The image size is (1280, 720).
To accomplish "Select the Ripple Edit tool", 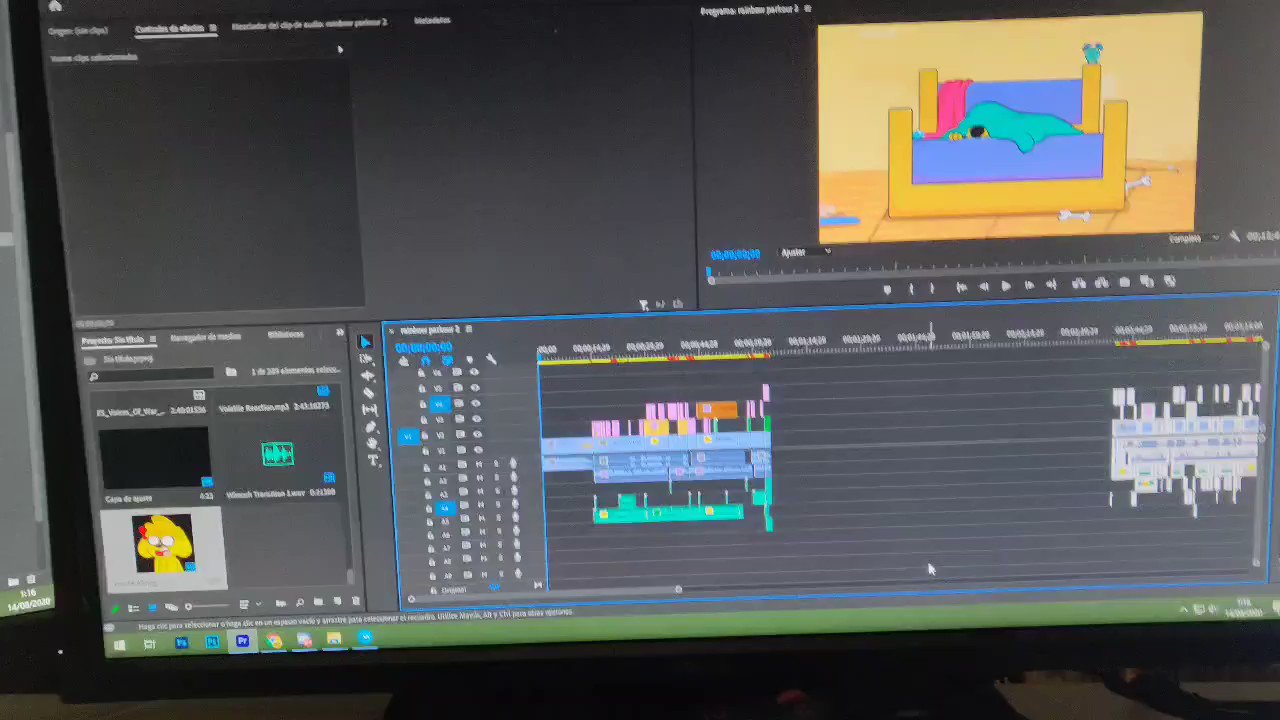I will point(366,376).
